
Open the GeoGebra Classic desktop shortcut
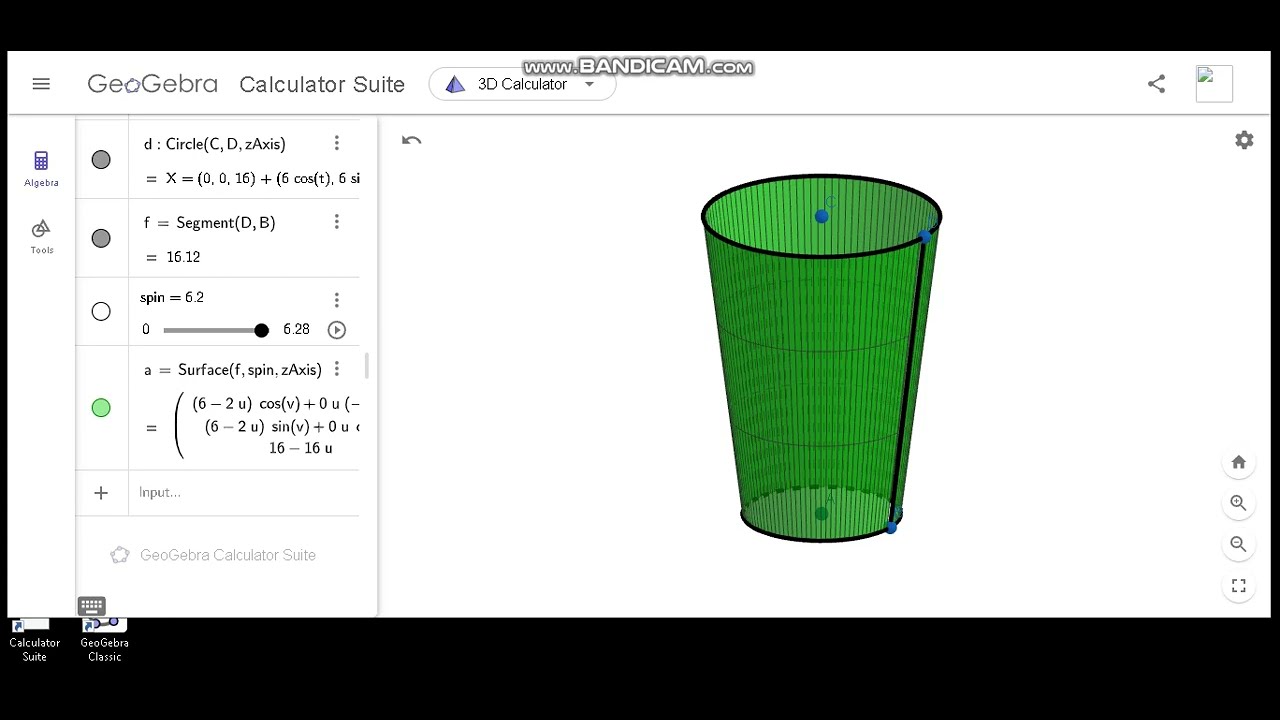pyautogui.click(x=105, y=641)
